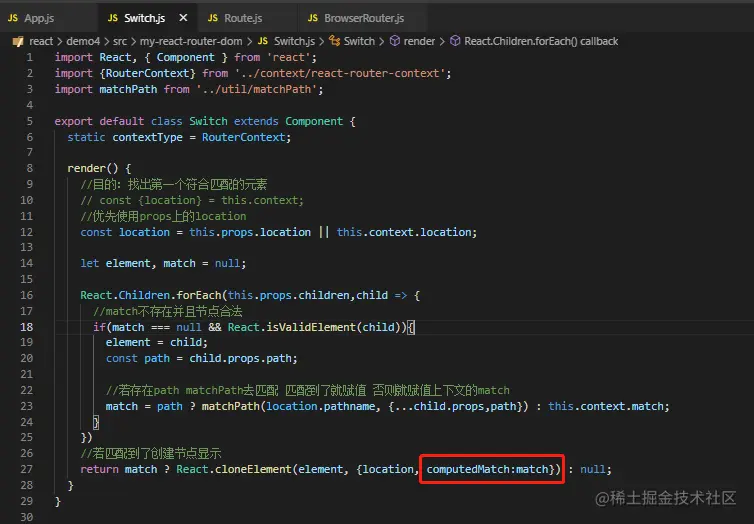The height and width of the screenshot is (524, 754).
Task: Click 'child.props.path' on line 20
Action: point(240,359)
